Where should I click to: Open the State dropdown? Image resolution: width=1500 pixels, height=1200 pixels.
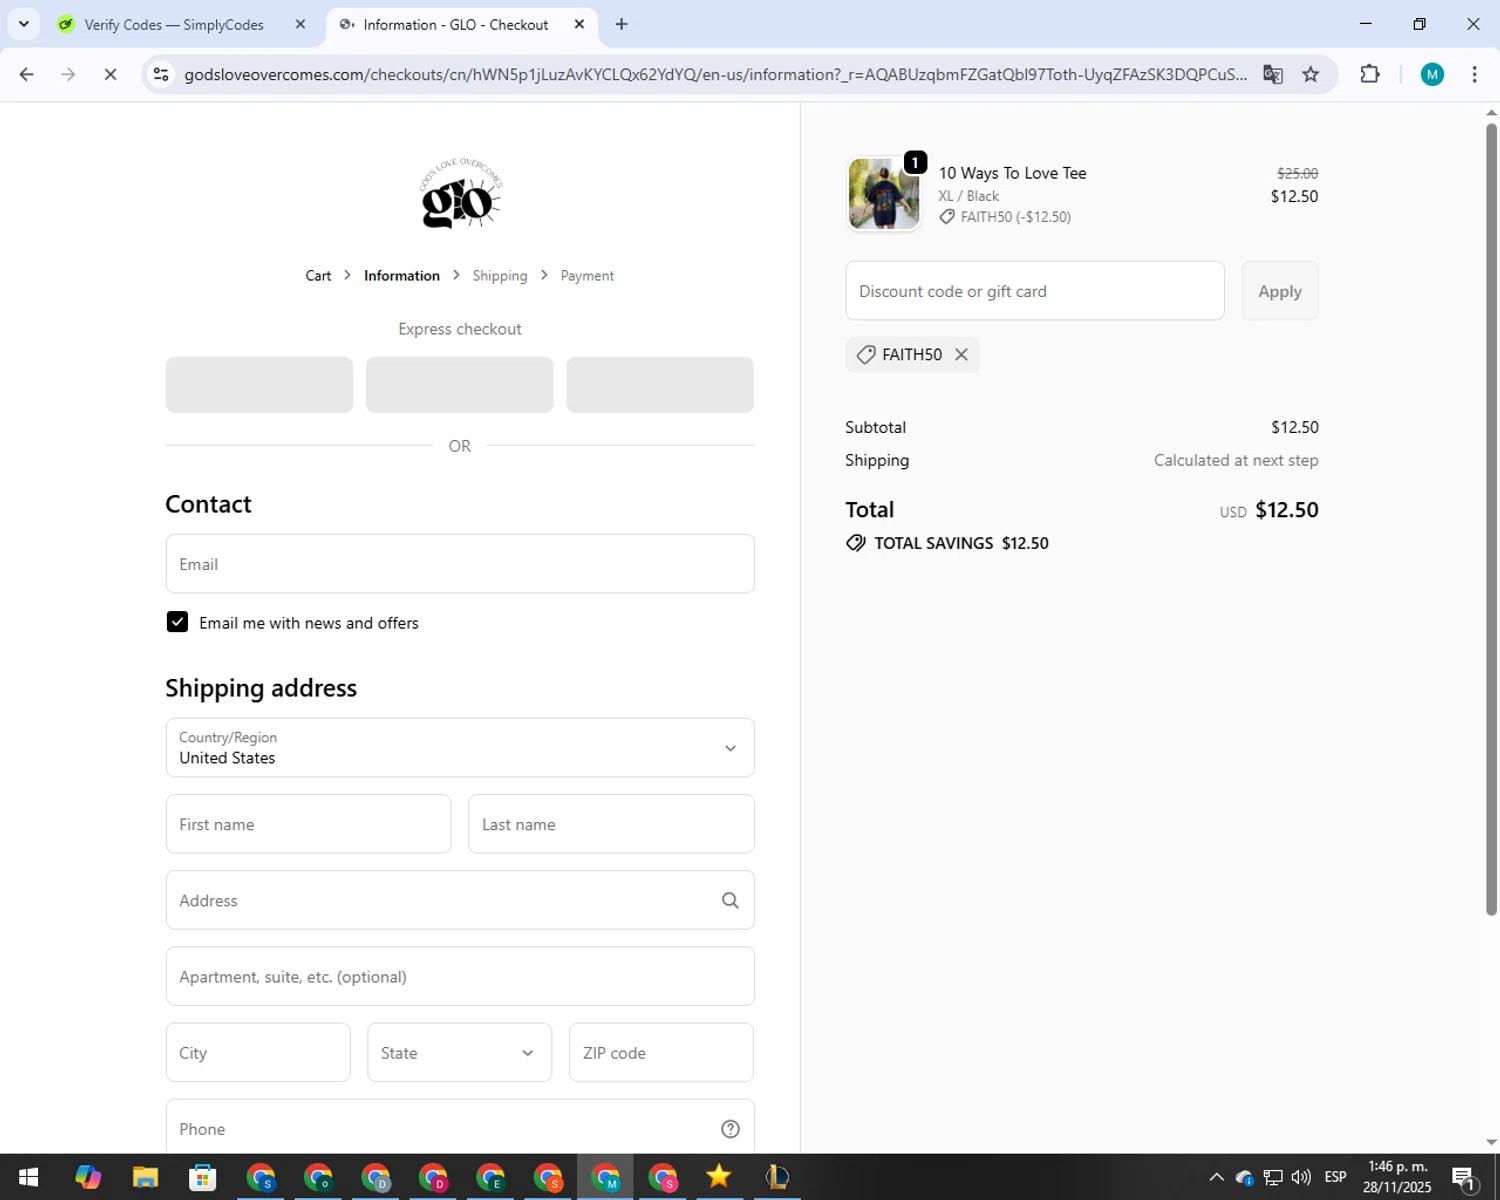coord(459,1052)
